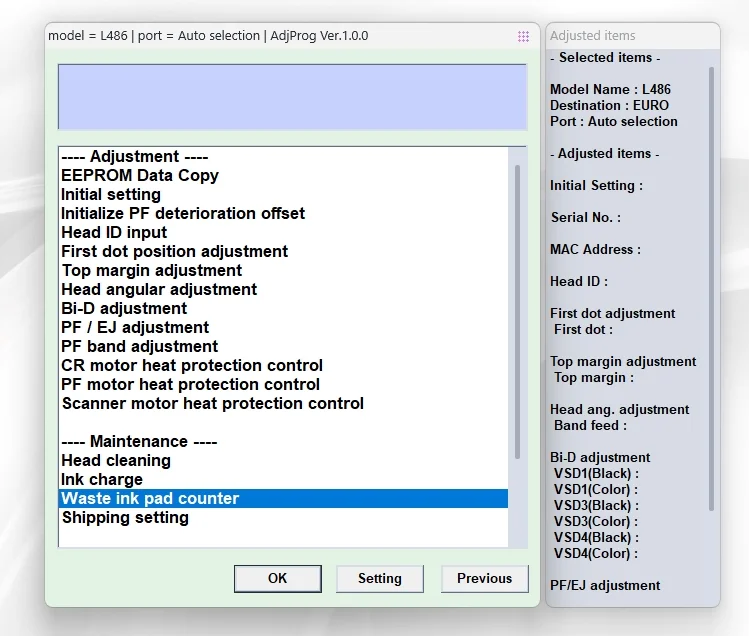Choose PF band adjustment option

point(283,346)
